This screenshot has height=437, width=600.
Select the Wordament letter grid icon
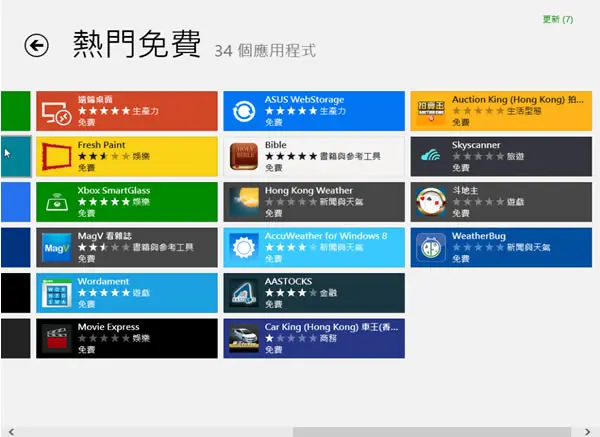pos(57,293)
